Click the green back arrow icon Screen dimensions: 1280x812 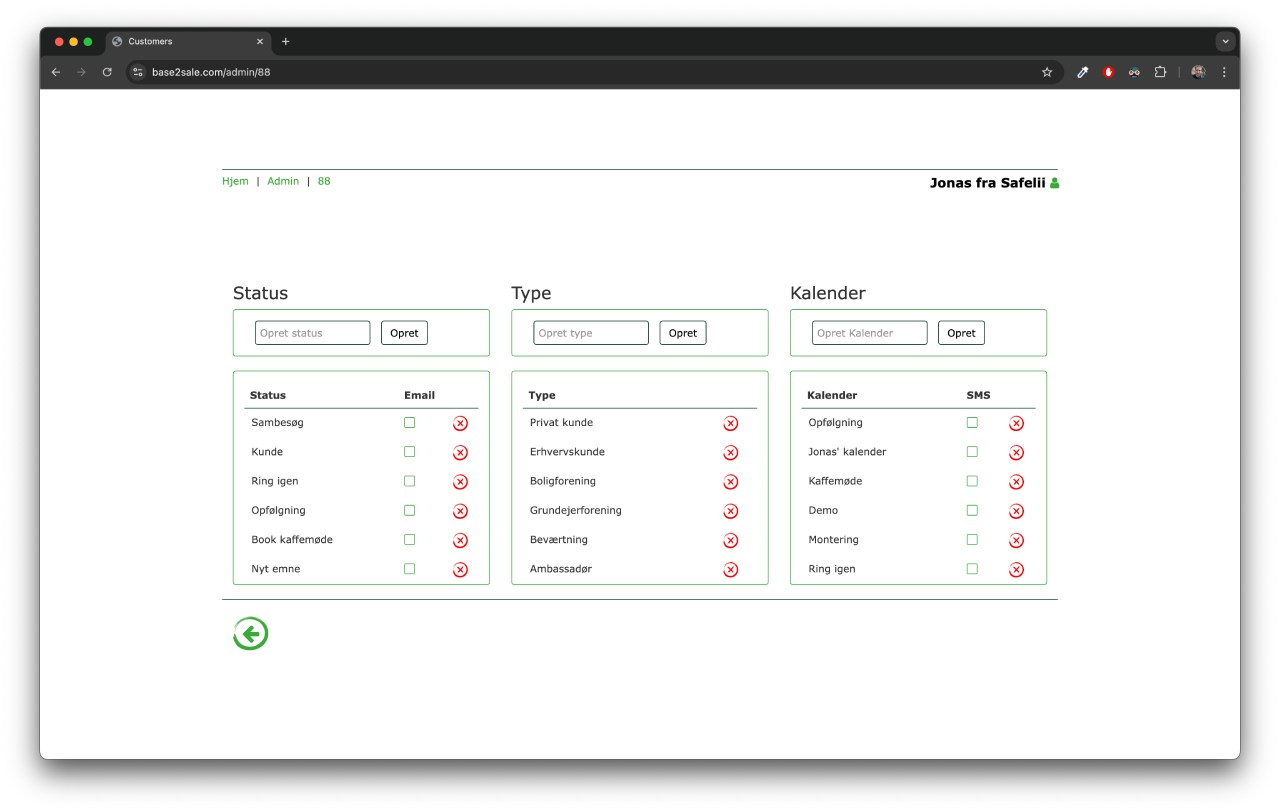tap(251, 634)
